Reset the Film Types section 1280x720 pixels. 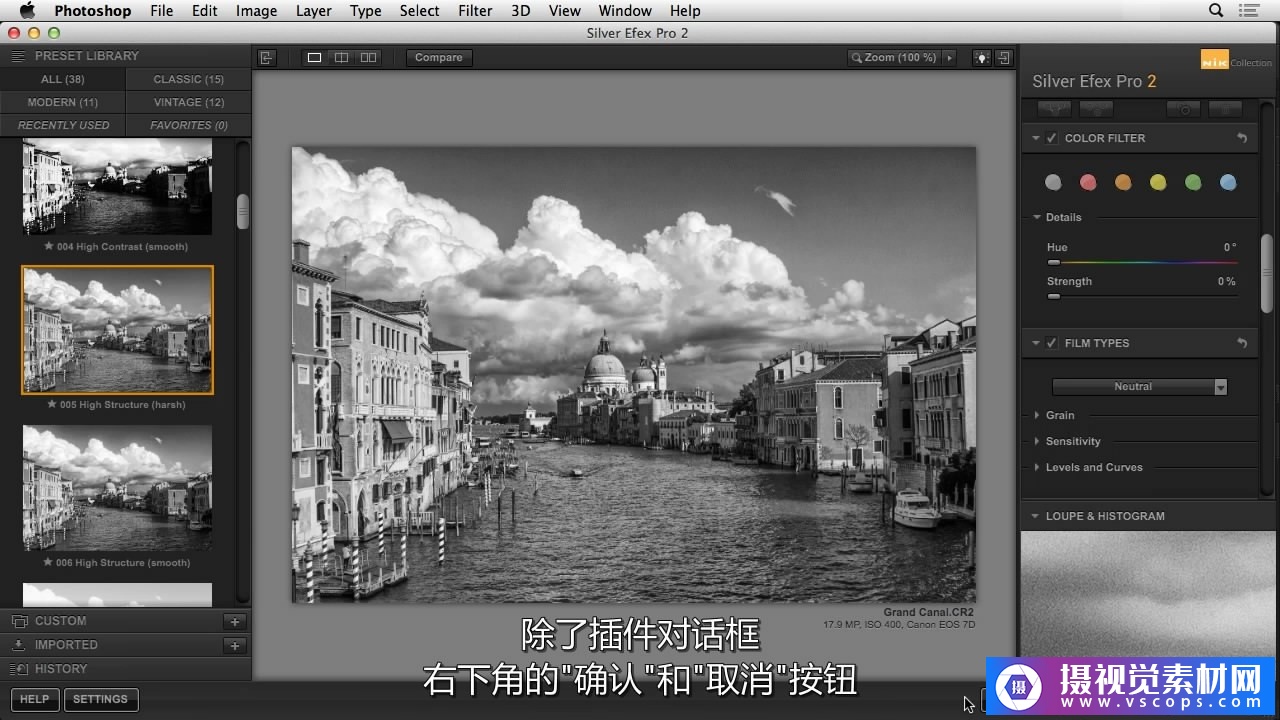1242,343
